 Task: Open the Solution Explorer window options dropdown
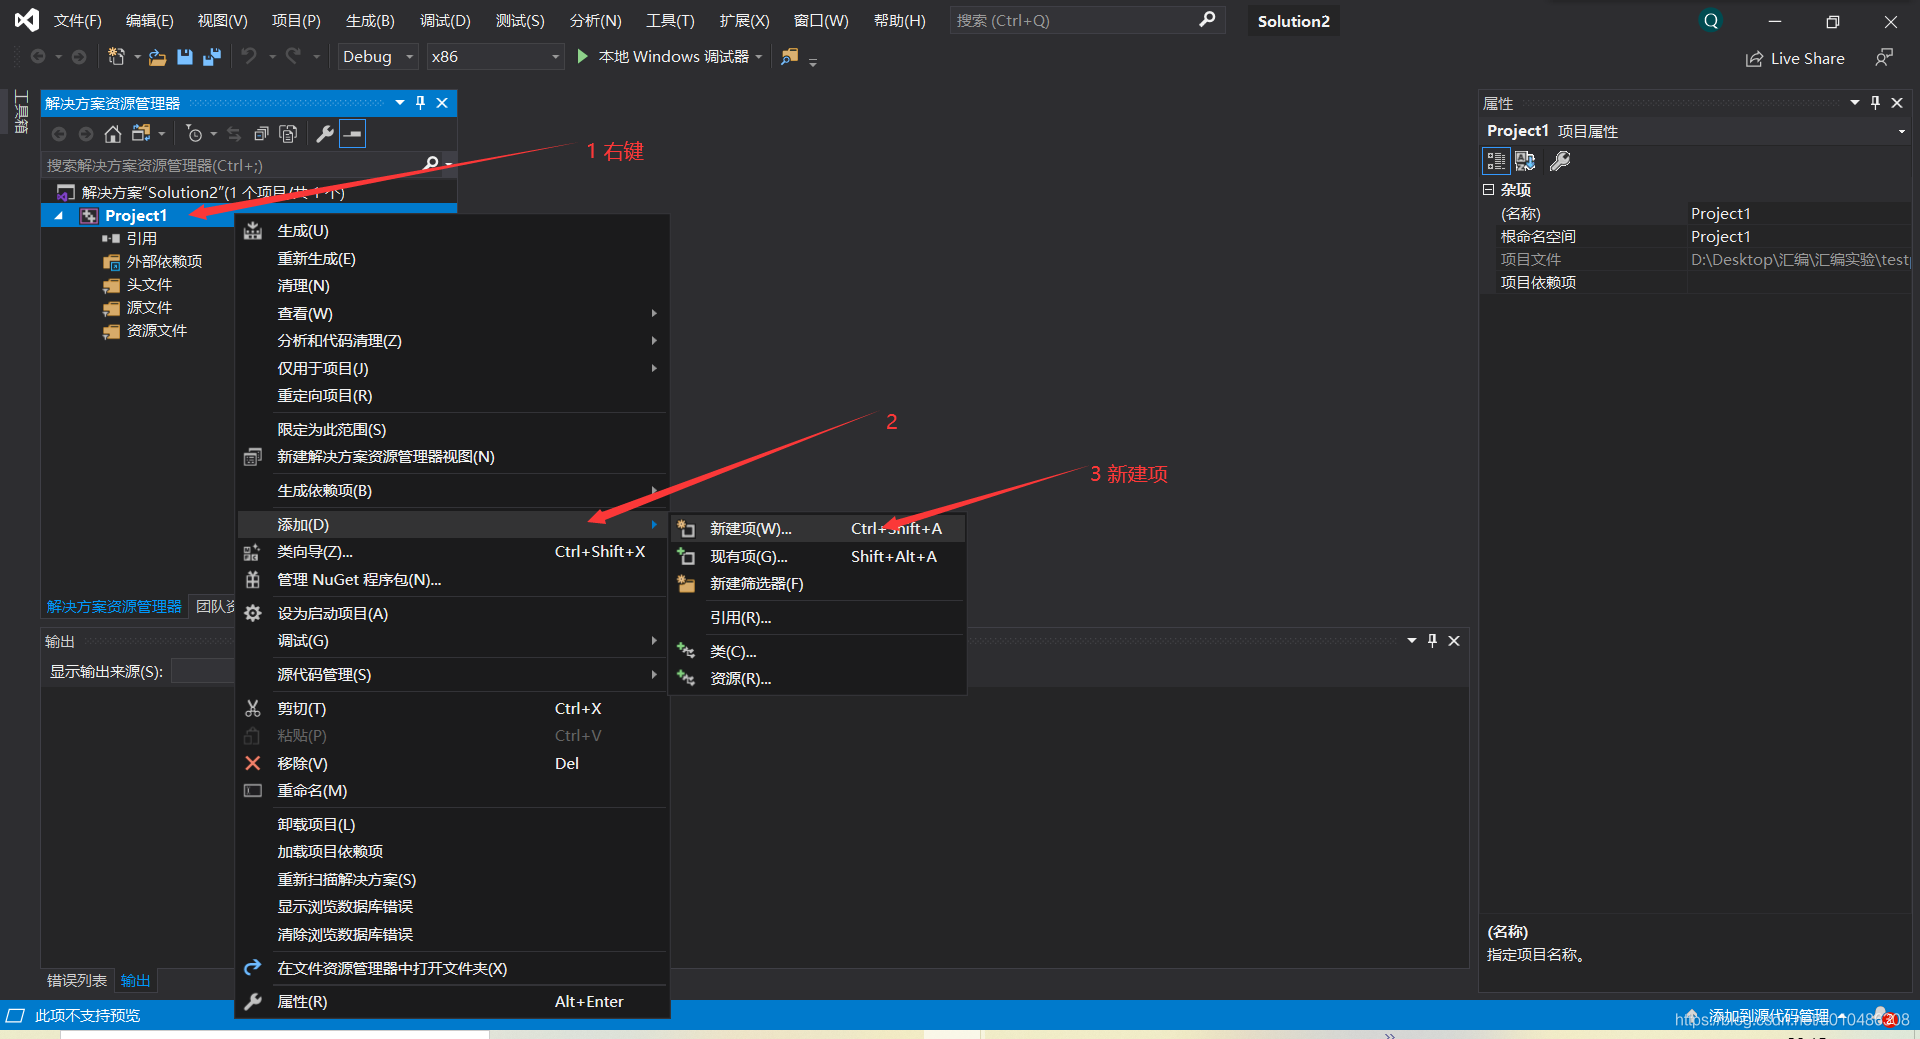coord(400,103)
